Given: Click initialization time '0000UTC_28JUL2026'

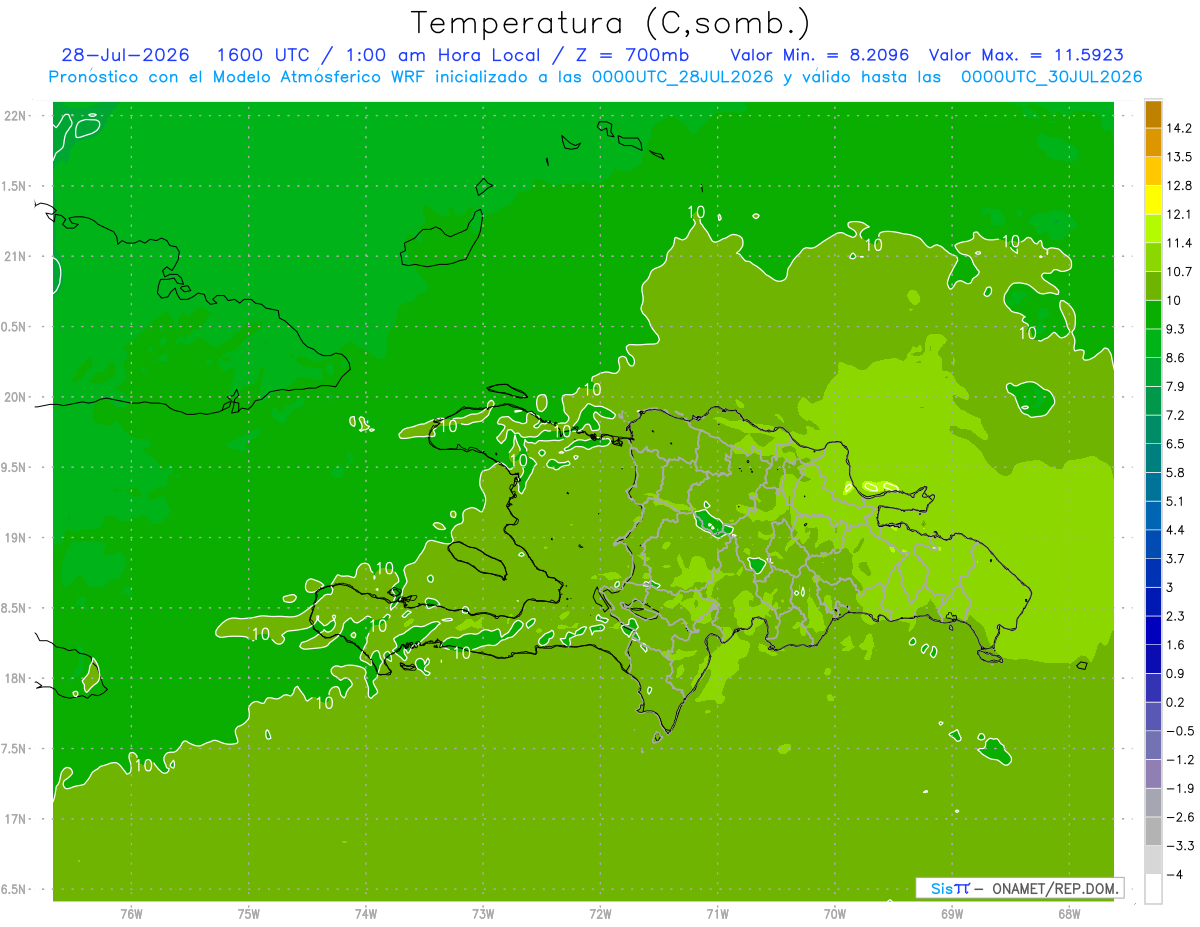Looking at the screenshot, I should (683, 77).
